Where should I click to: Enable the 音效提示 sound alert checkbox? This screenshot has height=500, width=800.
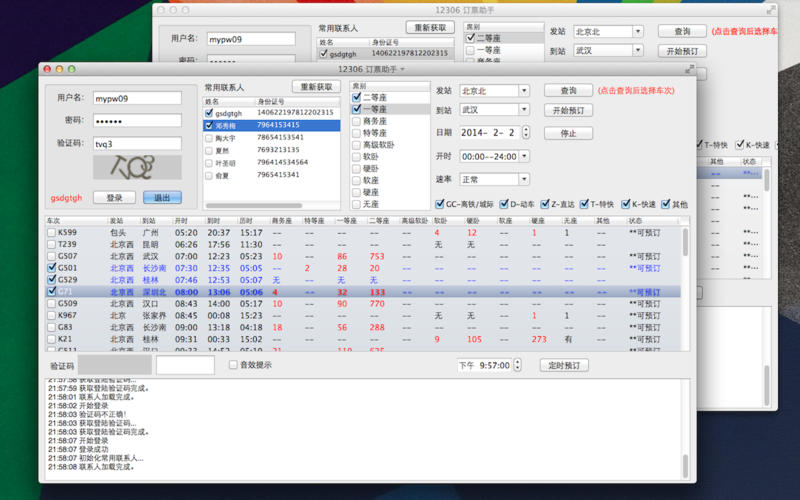pyautogui.click(x=233, y=366)
